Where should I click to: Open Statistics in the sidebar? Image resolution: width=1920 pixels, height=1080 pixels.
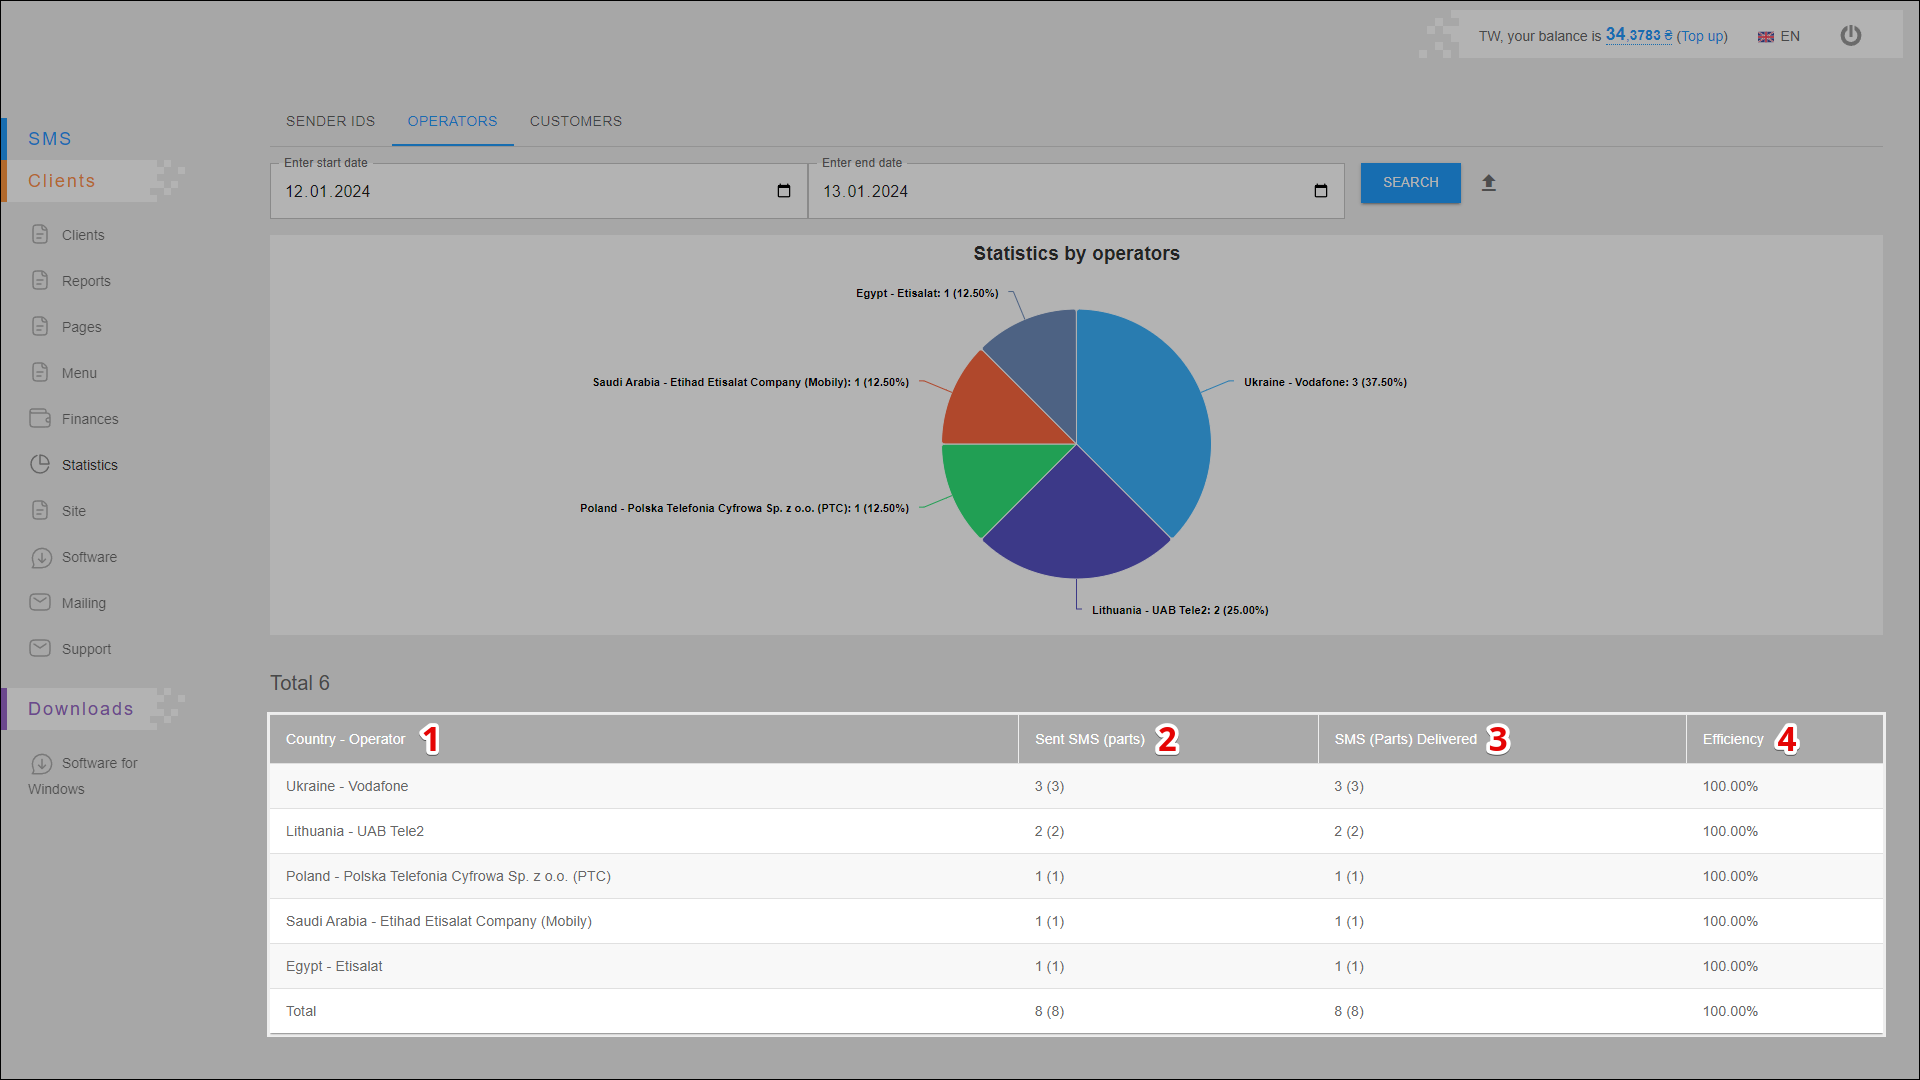(89, 465)
